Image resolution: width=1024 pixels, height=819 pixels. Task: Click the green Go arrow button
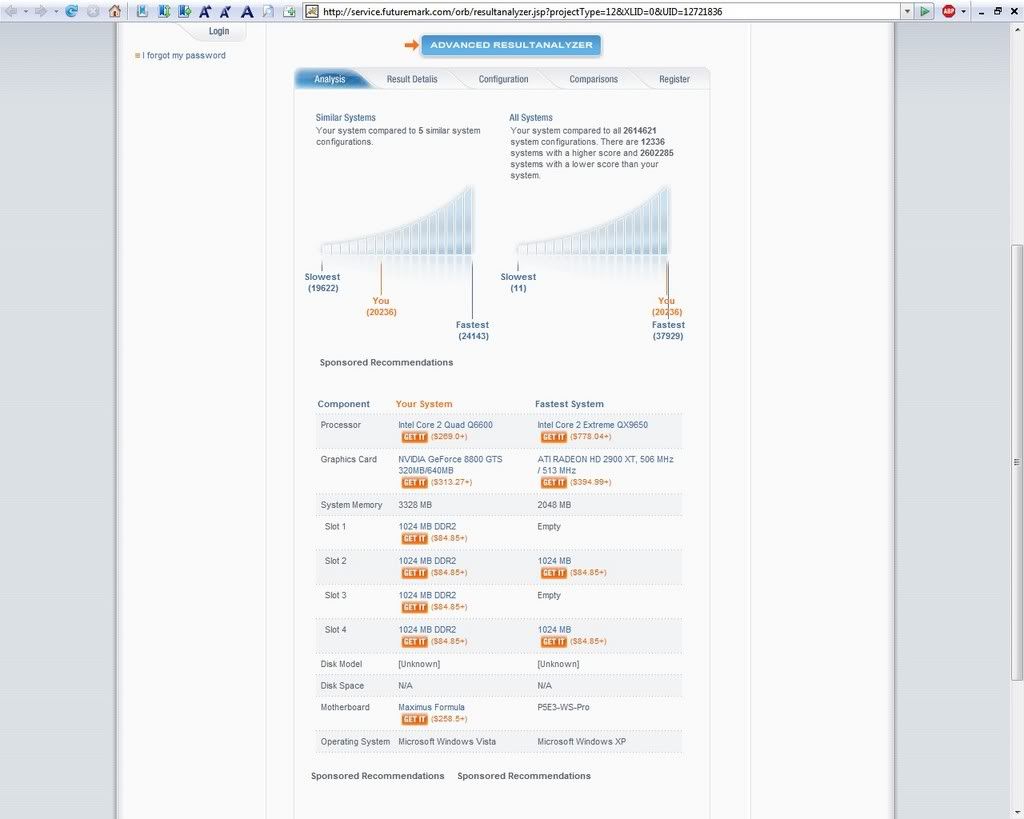click(925, 11)
